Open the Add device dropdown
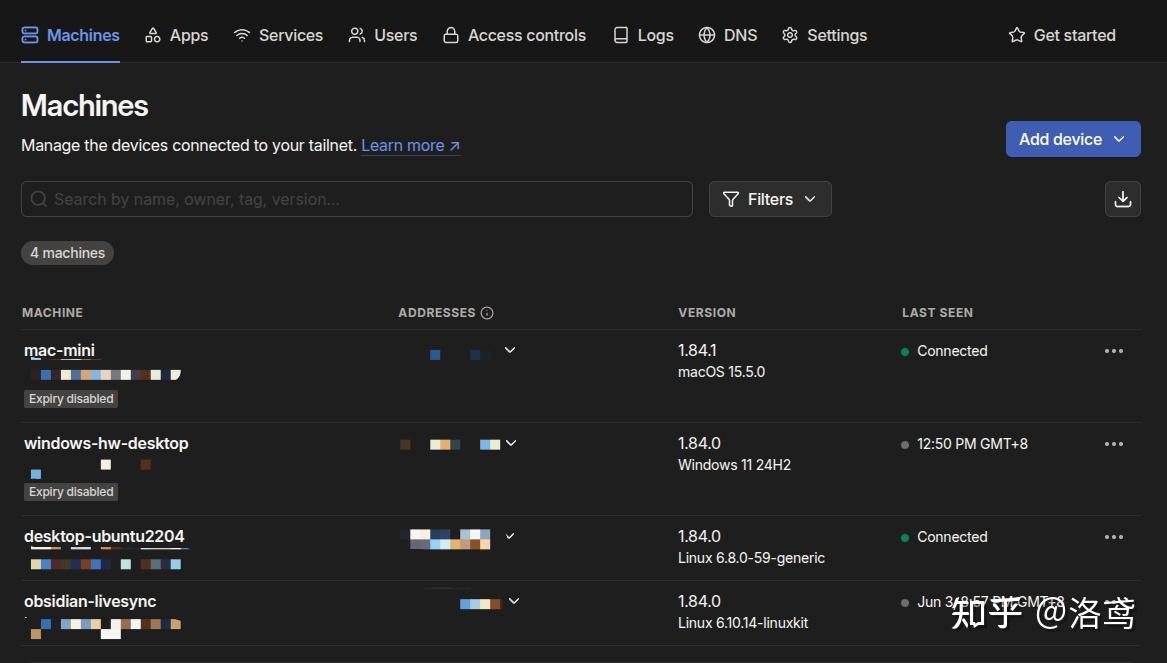This screenshot has height=663, width=1167. (1071, 139)
